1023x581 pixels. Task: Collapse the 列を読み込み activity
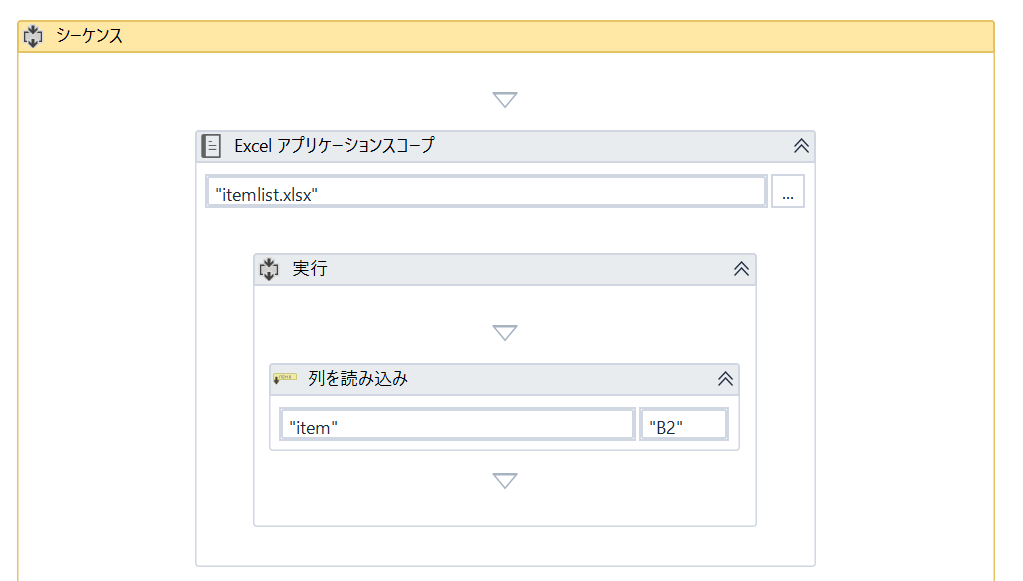point(725,379)
